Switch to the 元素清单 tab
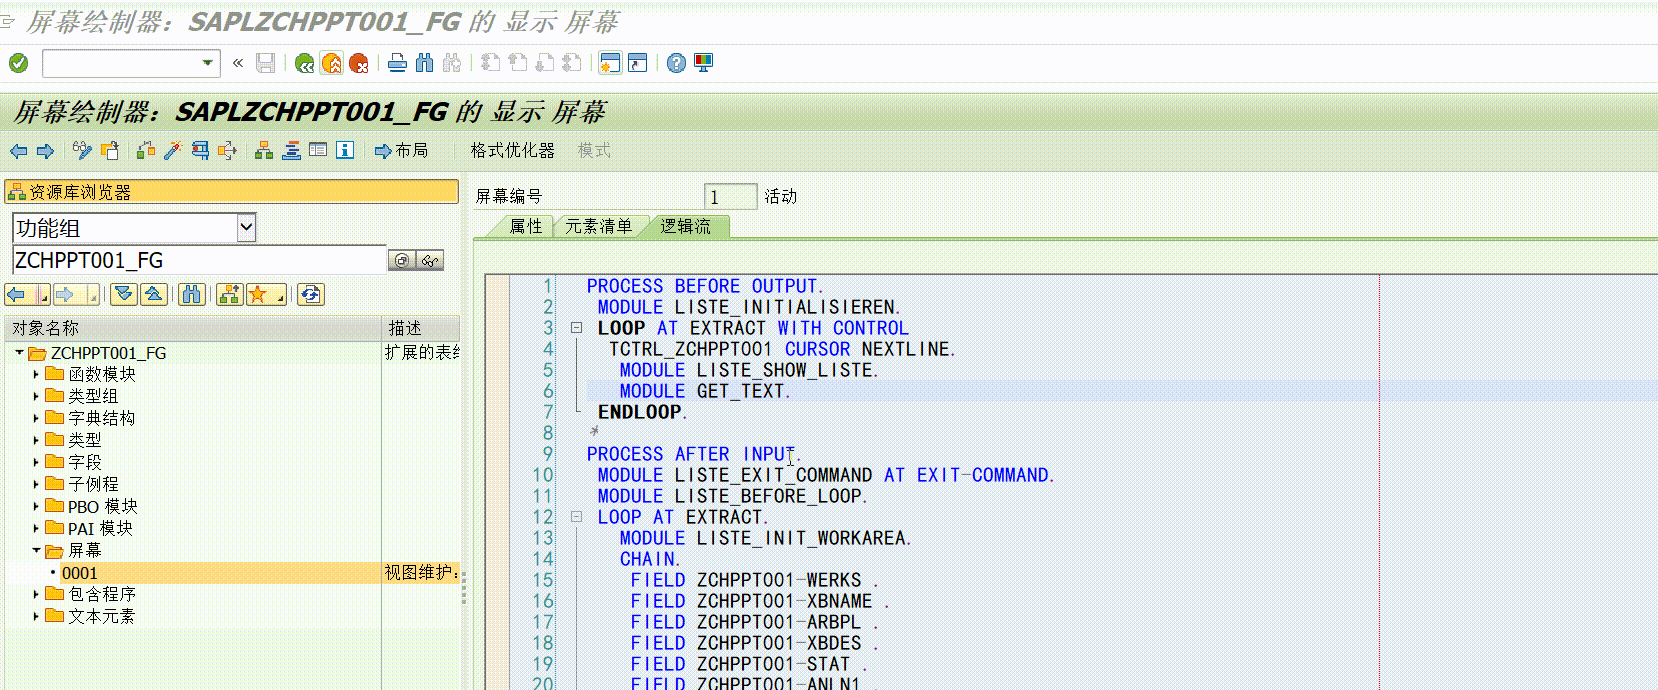Viewport: 1658px width, 690px height. point(598,227)
